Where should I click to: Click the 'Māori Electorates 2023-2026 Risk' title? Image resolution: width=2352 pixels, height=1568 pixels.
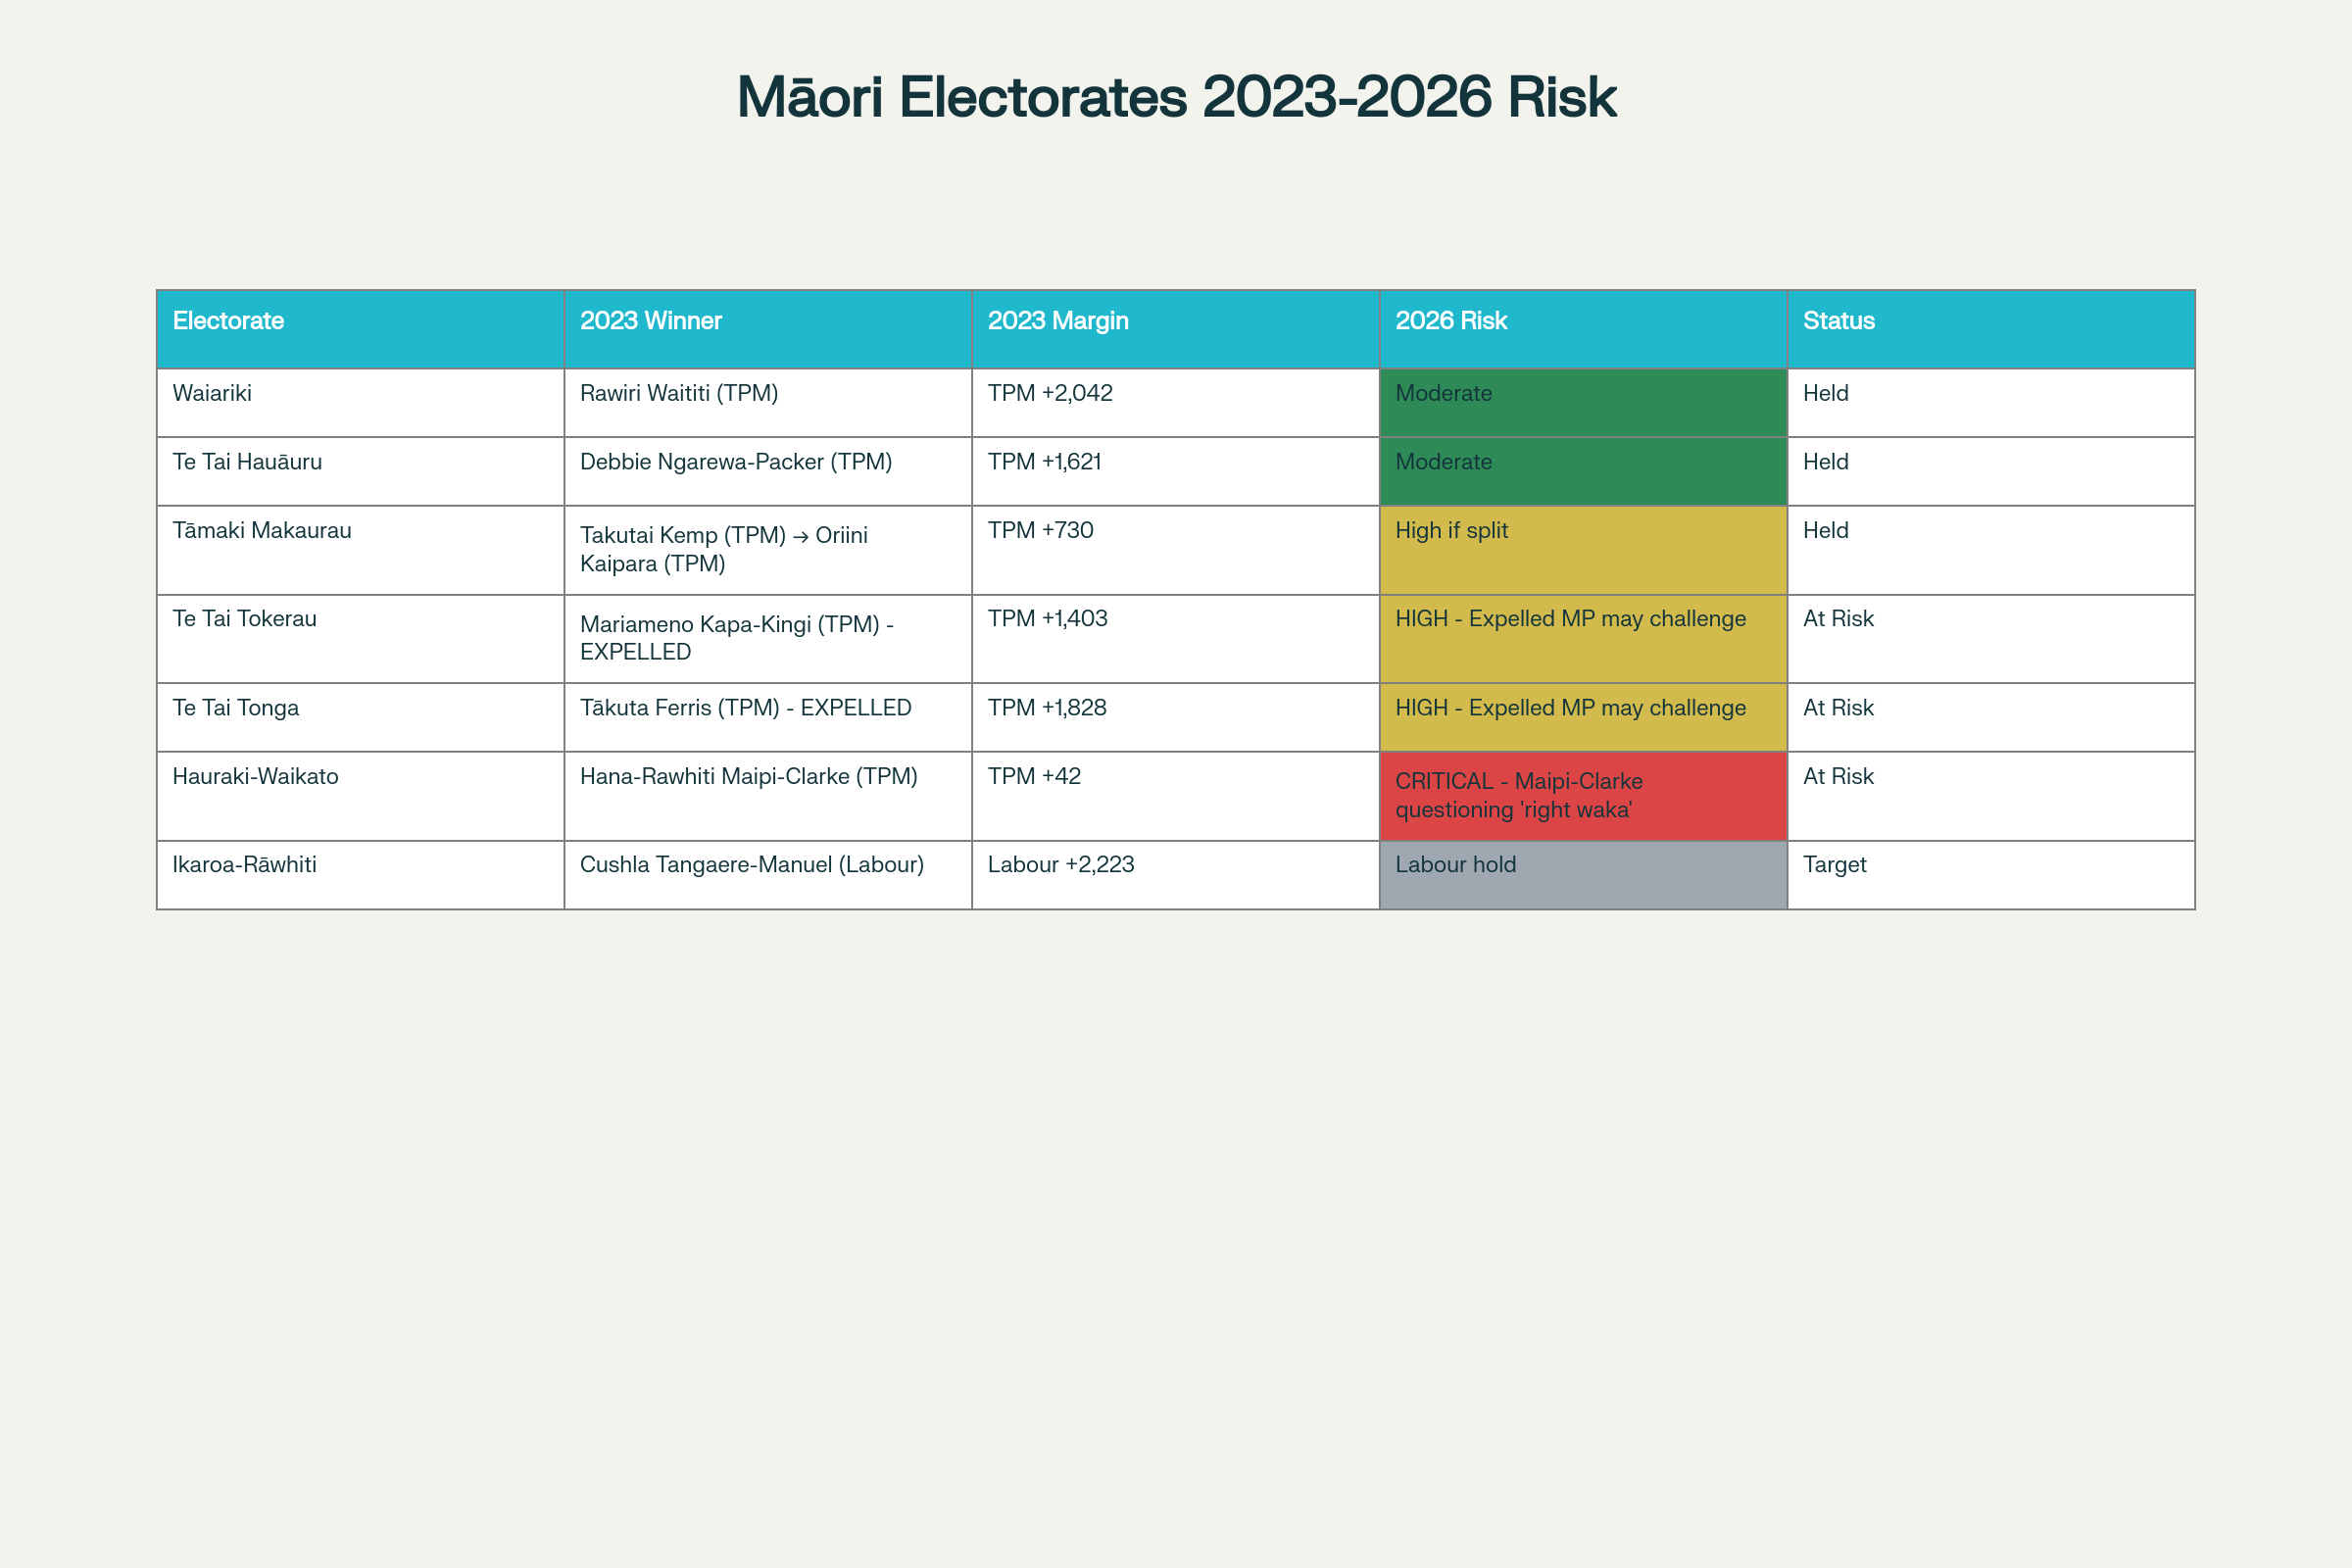[x=1176, y=98]
